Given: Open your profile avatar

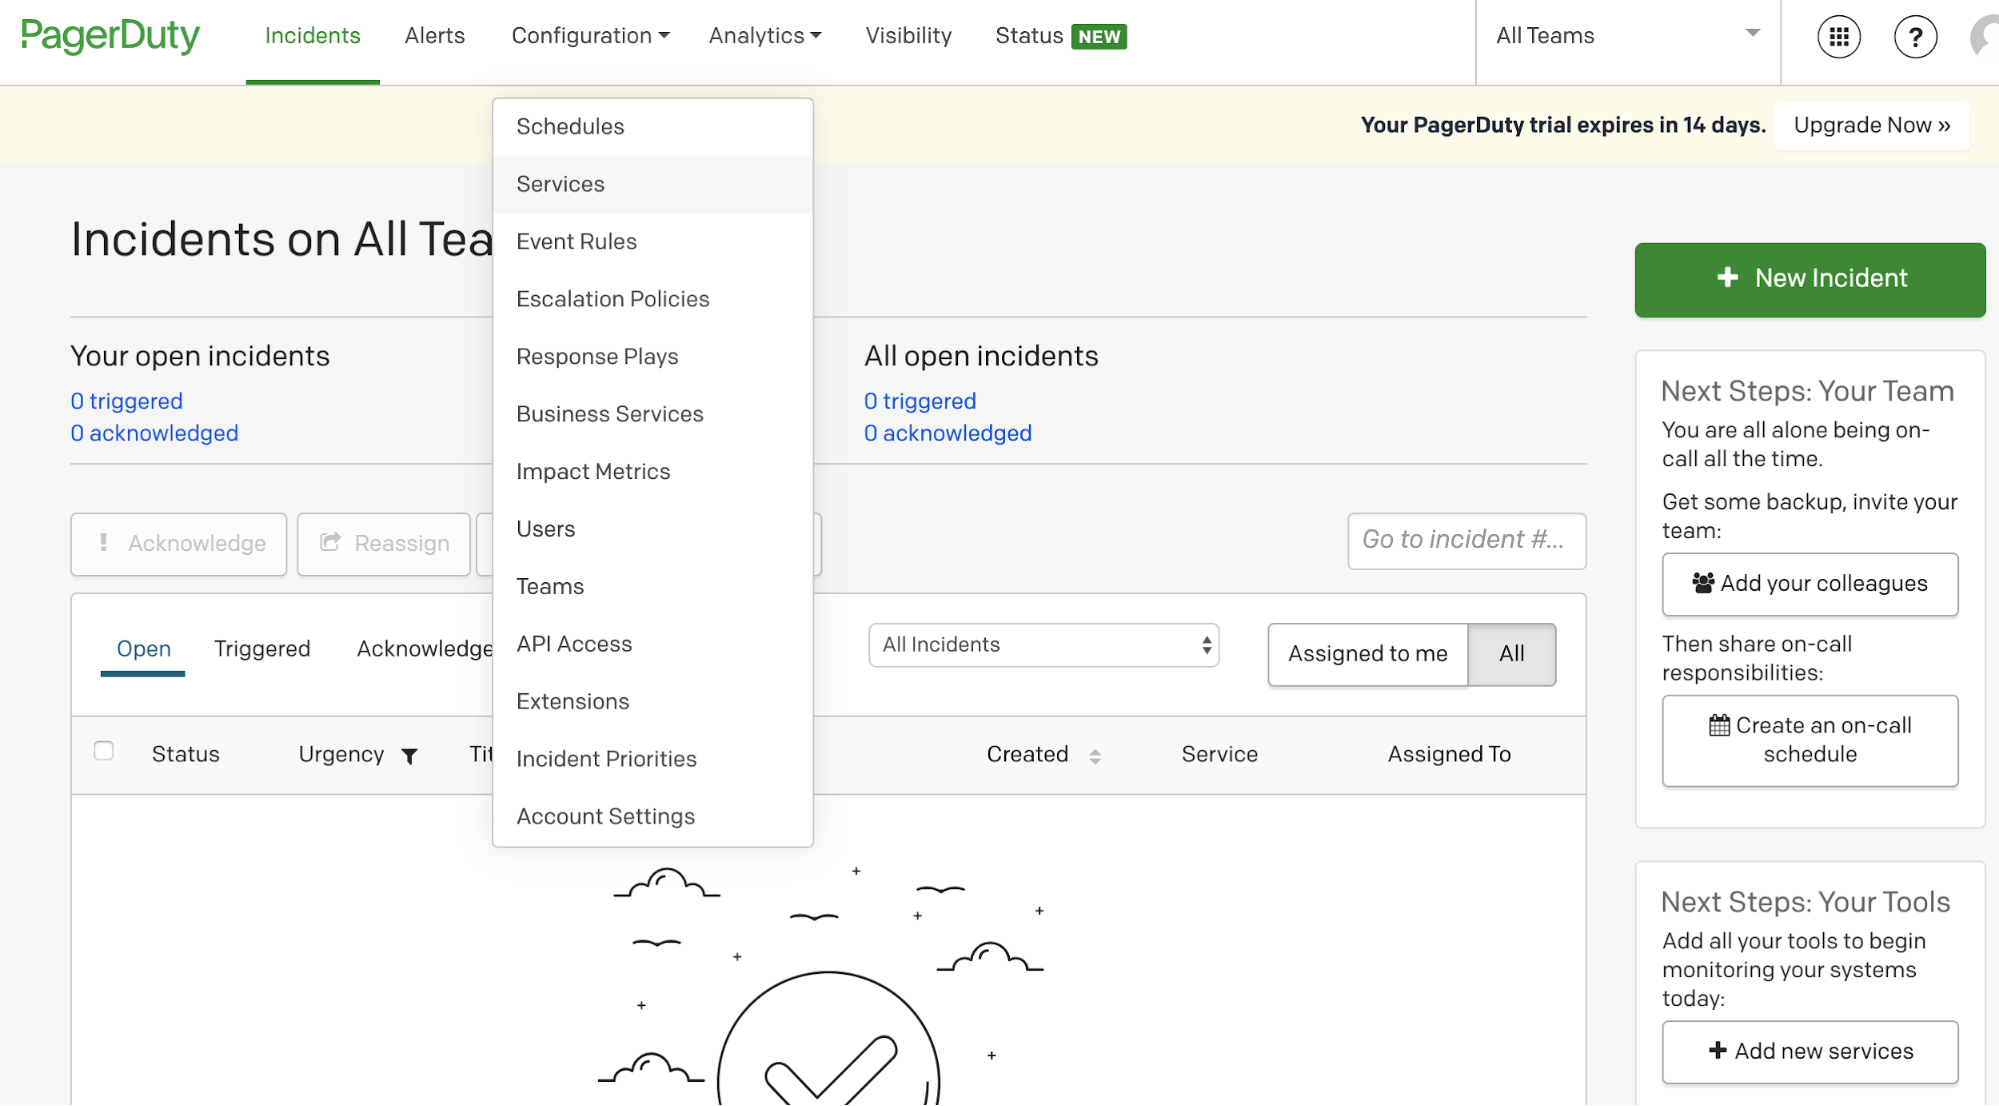Looking at the screenshot, I should 1983,36.
